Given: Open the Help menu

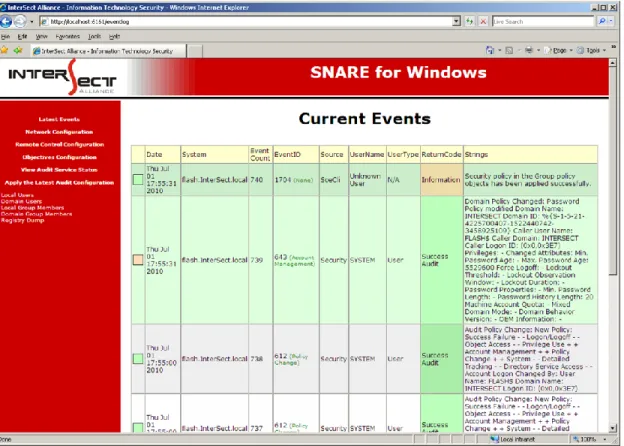Looking at the screenshot, I should (x=114, y=36).
